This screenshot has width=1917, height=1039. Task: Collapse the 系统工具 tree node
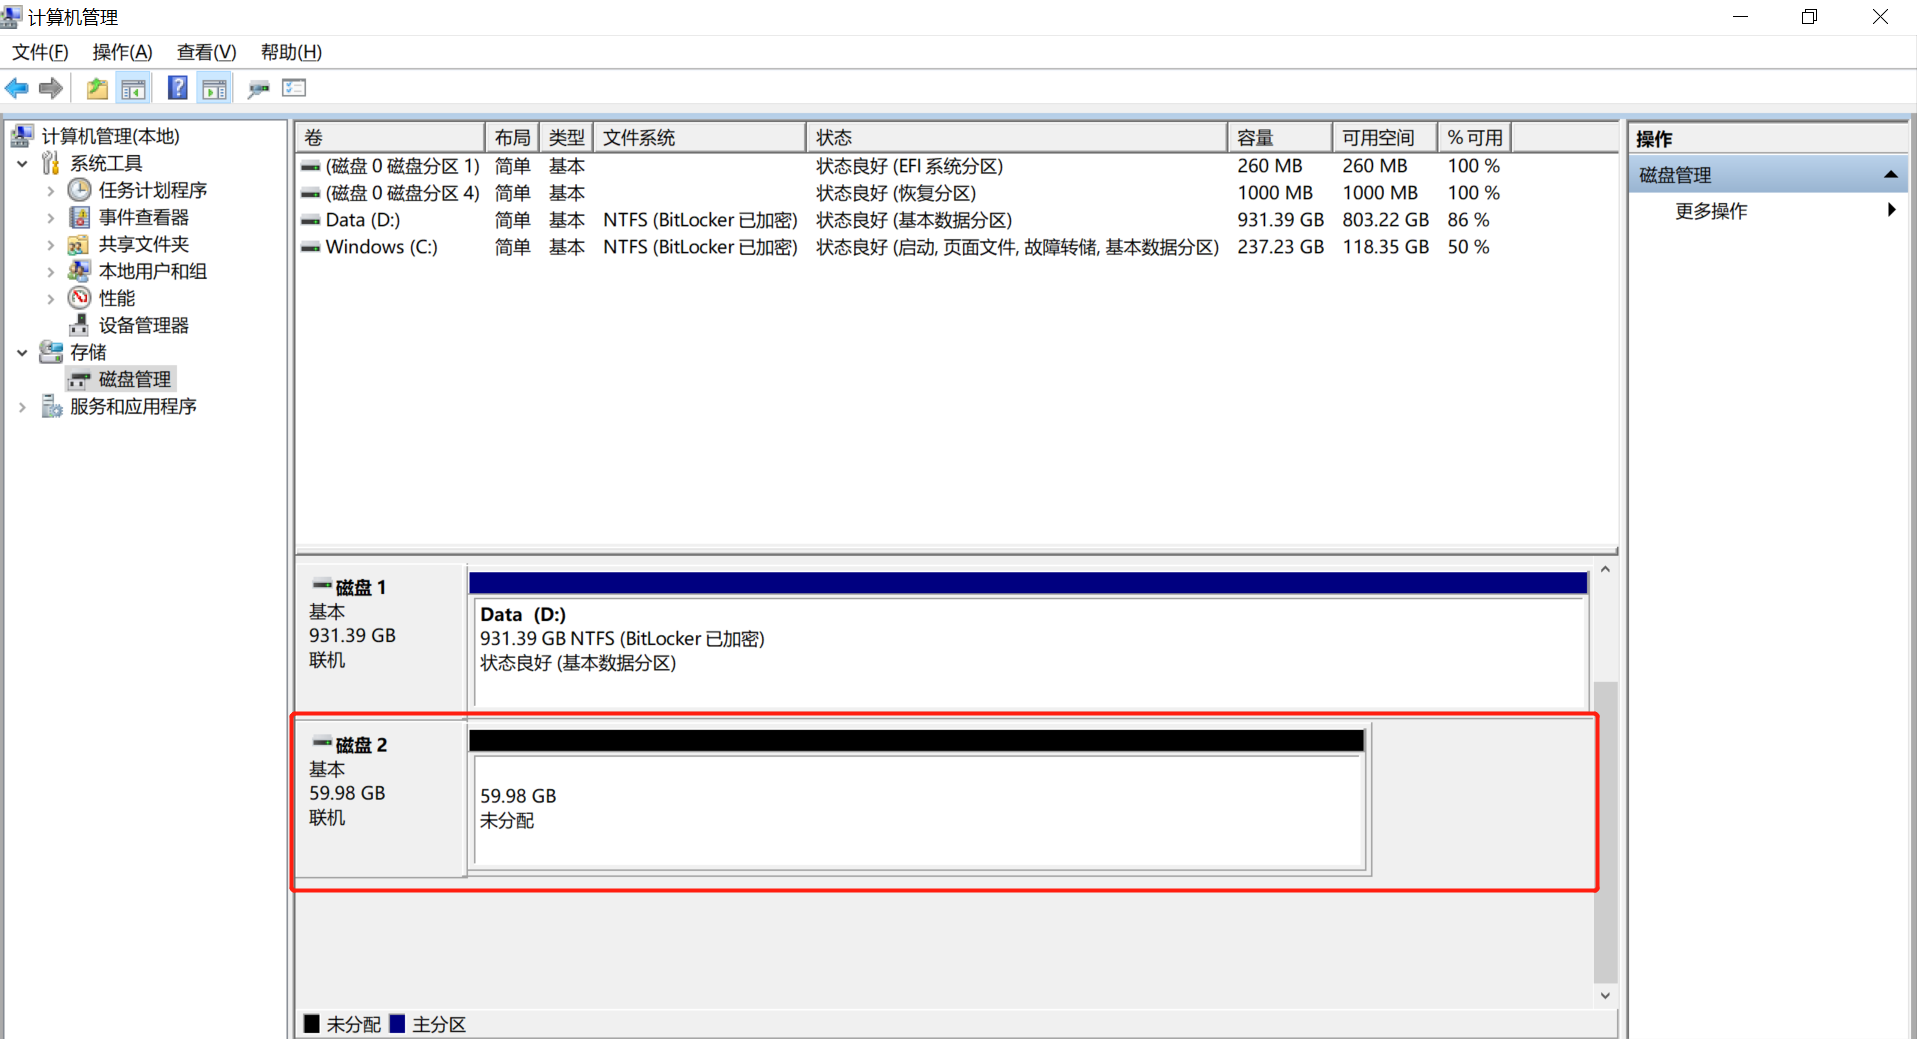tap(22, 163)
